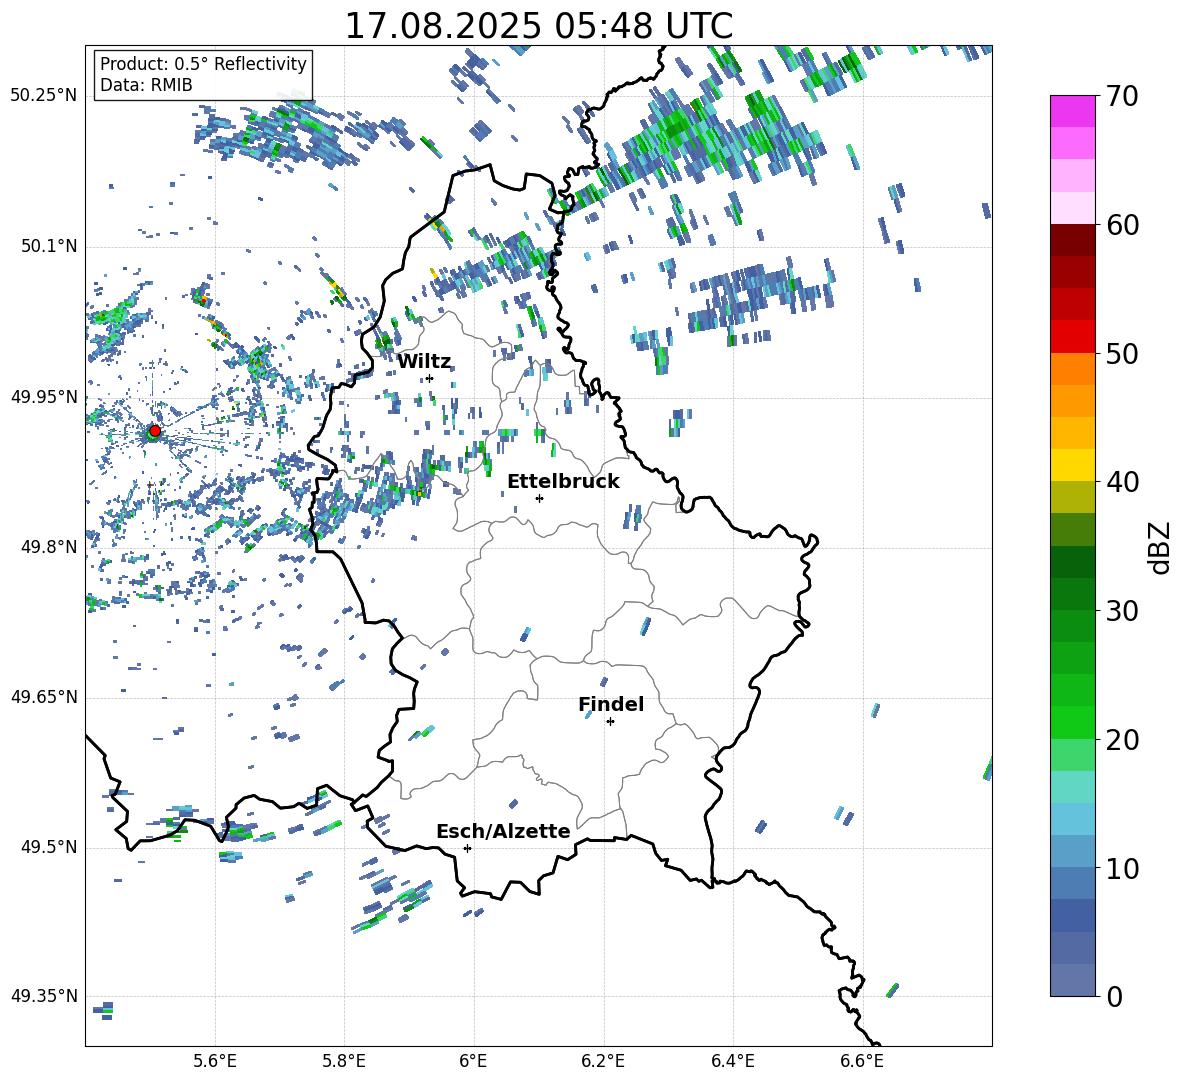Click the 6.2°E longitude label

[603, 1061]
